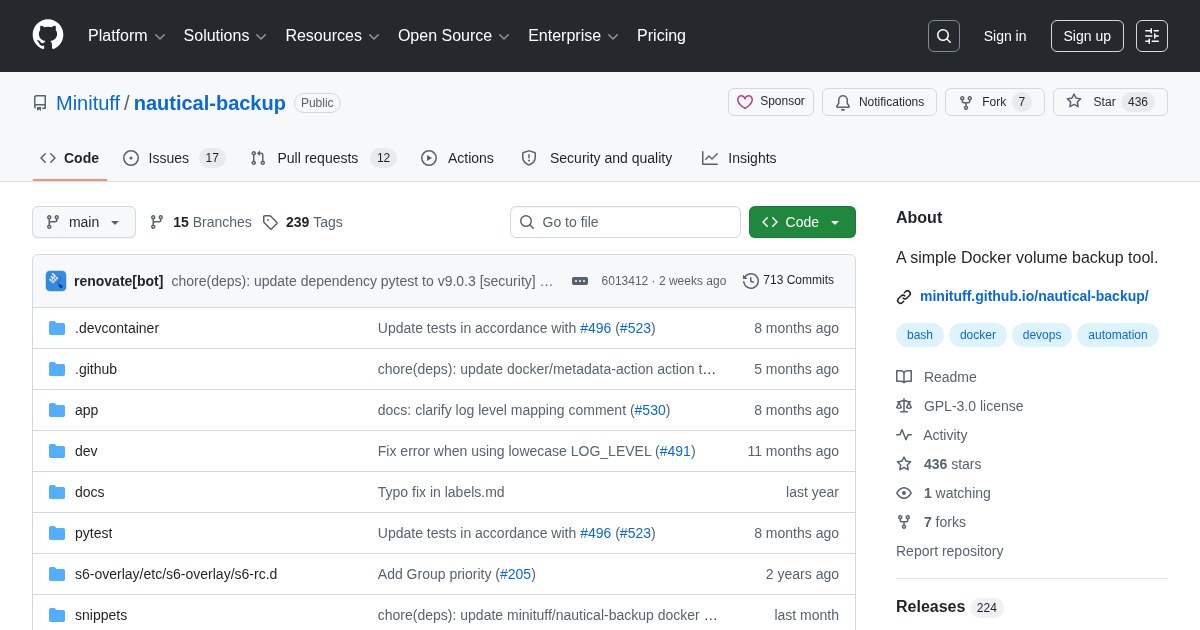Click the repository book icon

coord(40,103)
